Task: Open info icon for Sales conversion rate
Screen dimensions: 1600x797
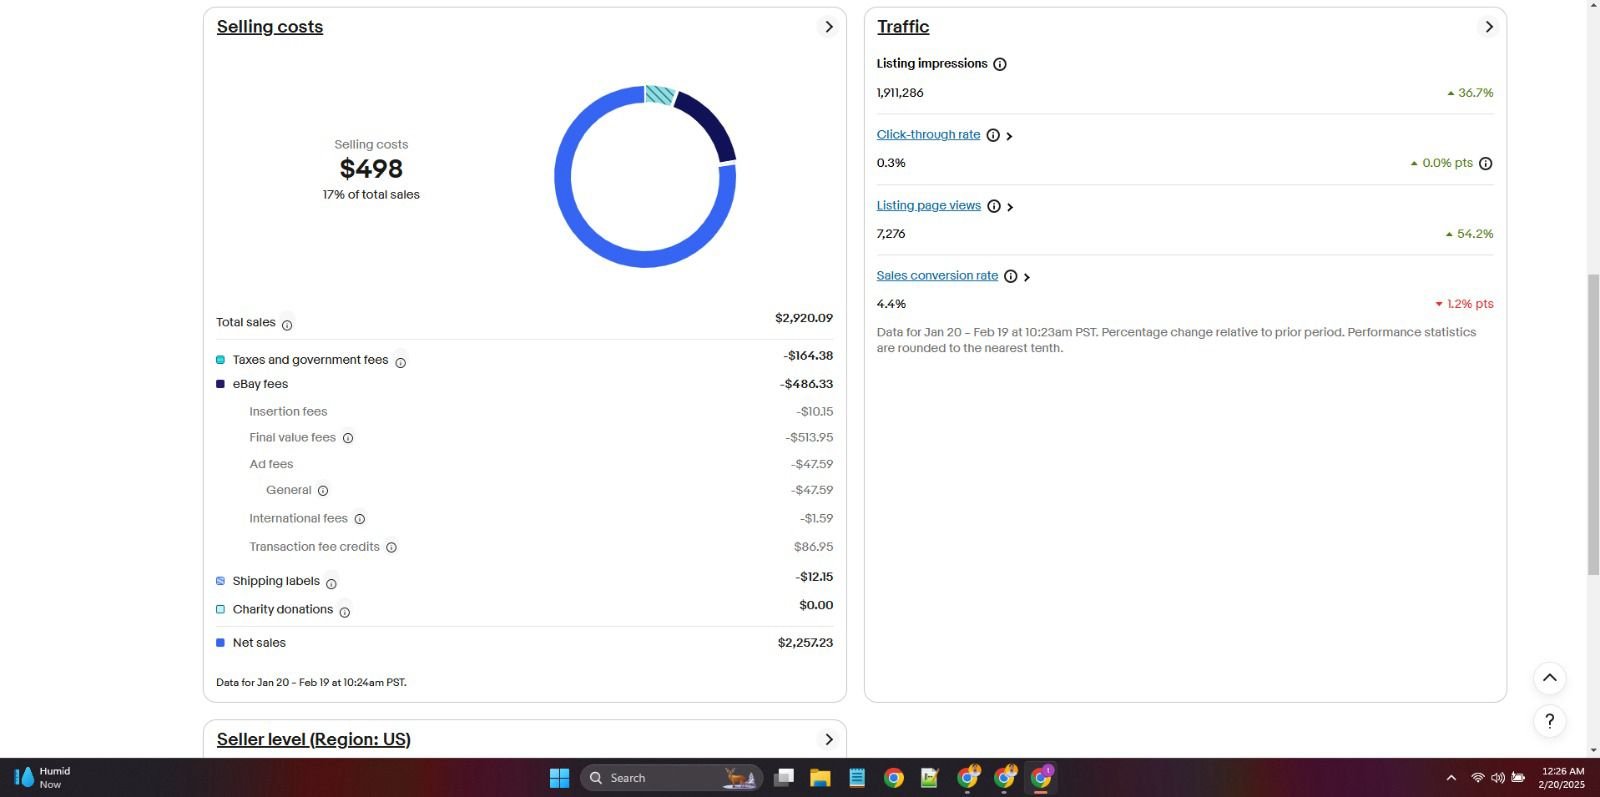Action: tap(1011, 276)
